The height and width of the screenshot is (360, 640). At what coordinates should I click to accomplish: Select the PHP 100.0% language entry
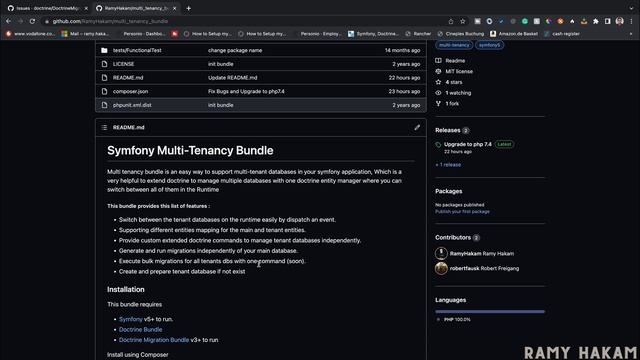click(454, 320)
